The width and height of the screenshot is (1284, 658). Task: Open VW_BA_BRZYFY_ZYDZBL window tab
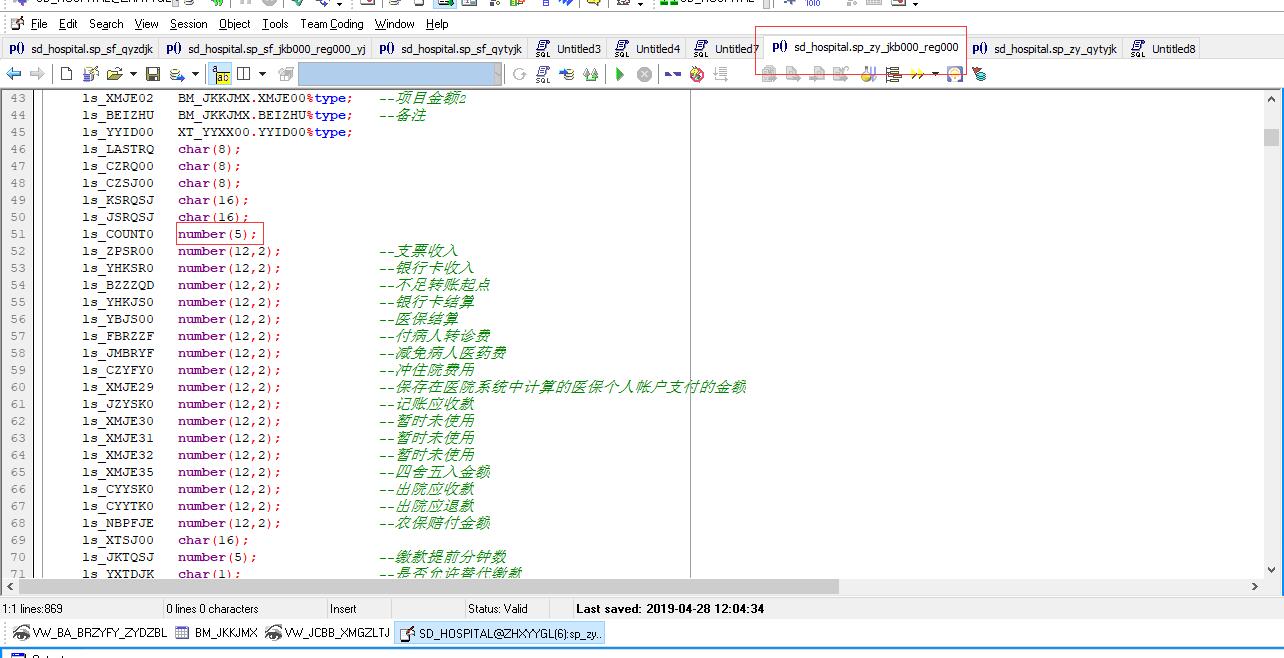[x=90, y=633]
